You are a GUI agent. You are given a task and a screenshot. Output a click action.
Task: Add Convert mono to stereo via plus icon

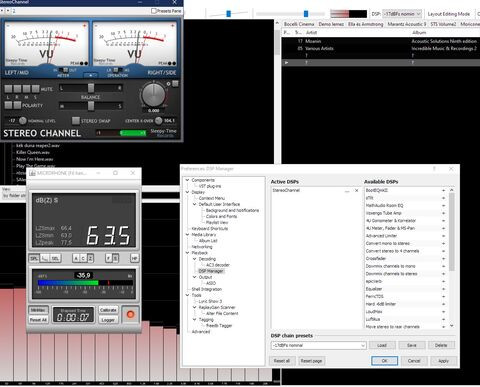click(444, 243)
